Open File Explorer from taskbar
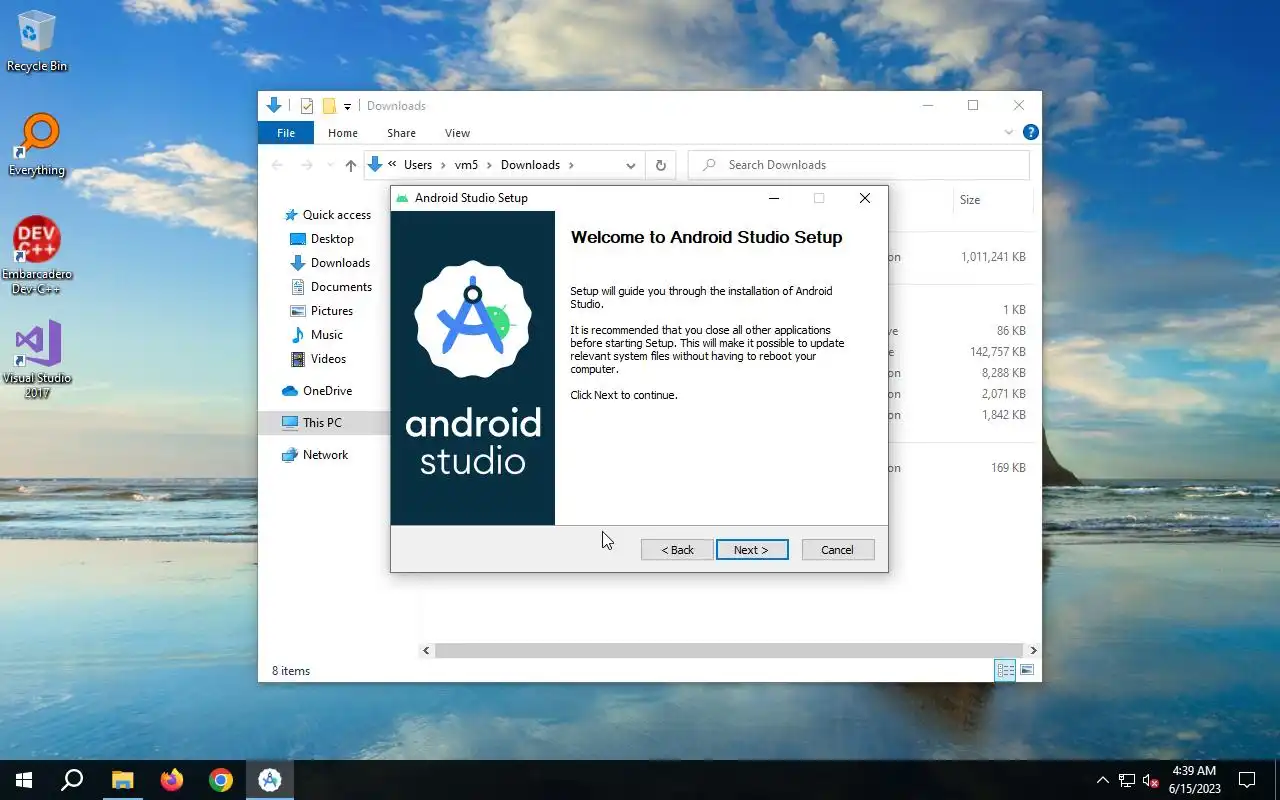The width and height of the screenshot is (1280, 800). click(x=122, y=780)
